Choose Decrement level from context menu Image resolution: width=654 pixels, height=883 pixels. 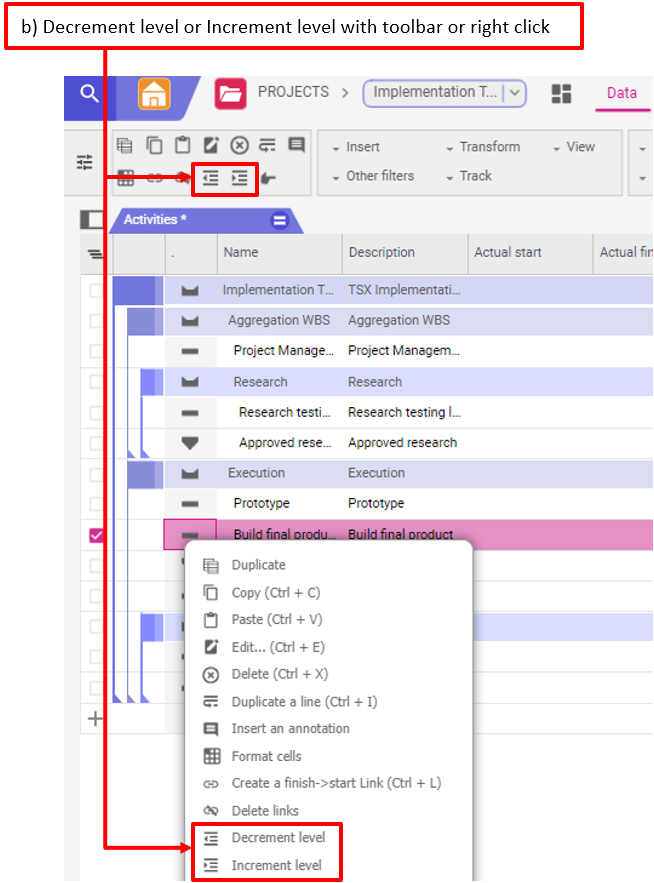(x=278, y=838)
